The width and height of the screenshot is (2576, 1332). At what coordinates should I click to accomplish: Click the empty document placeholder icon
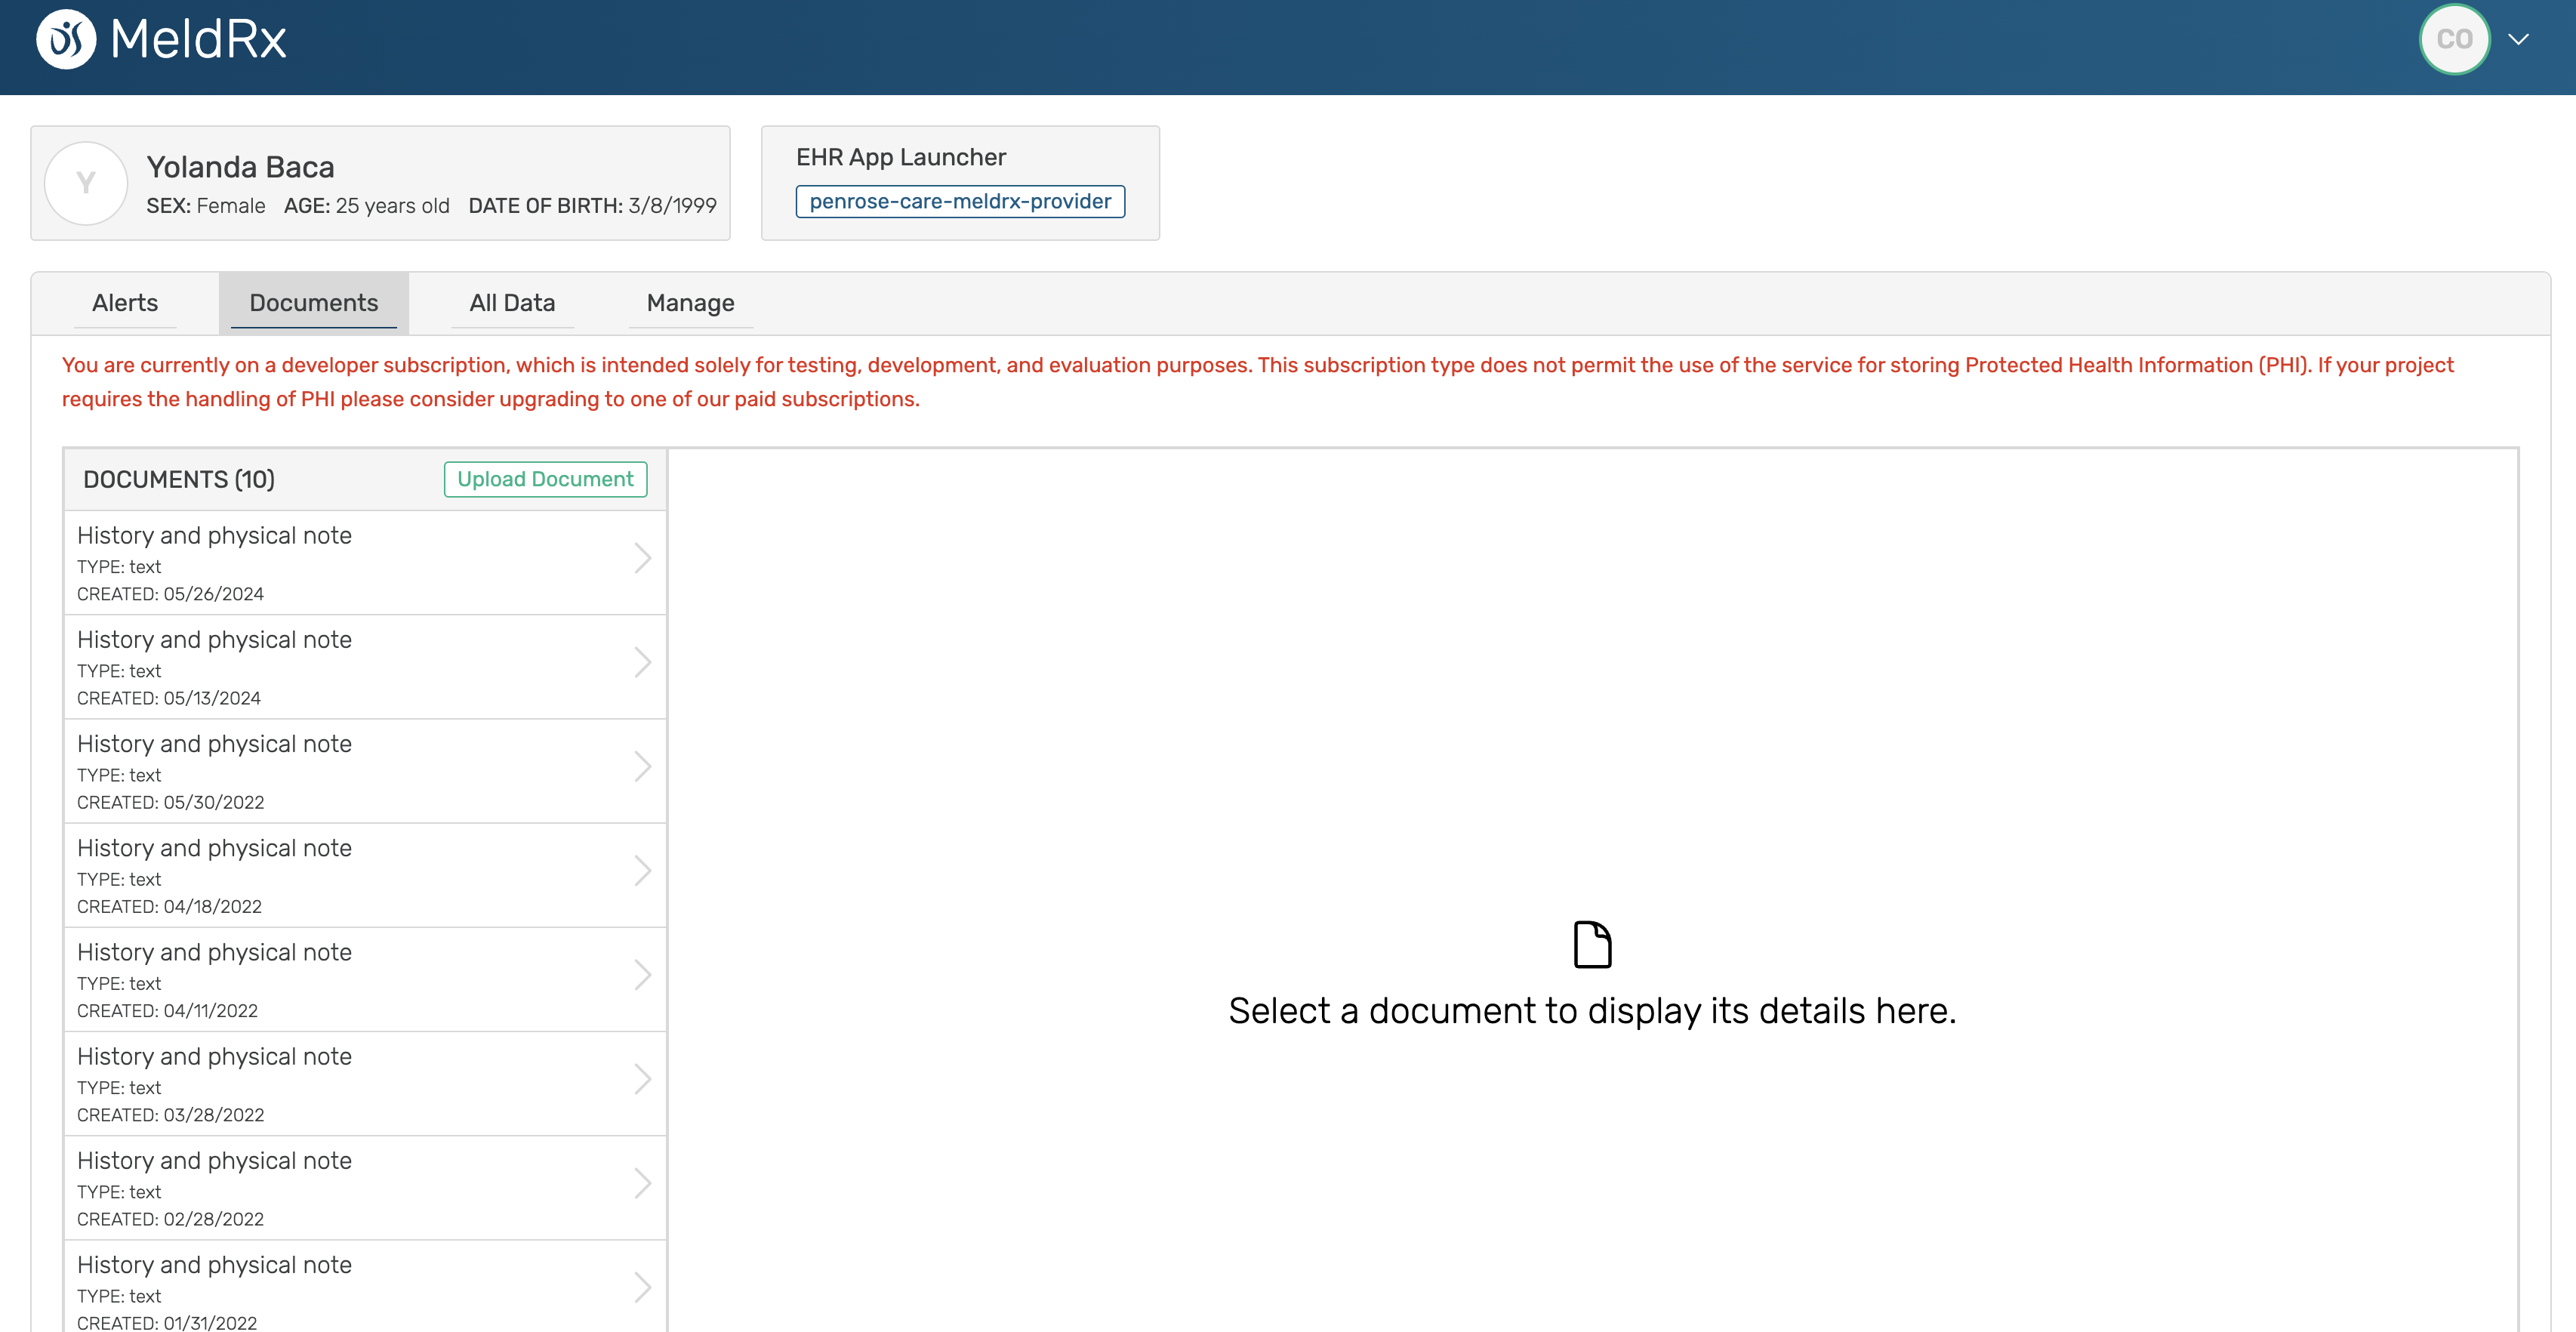(1592, 945)
